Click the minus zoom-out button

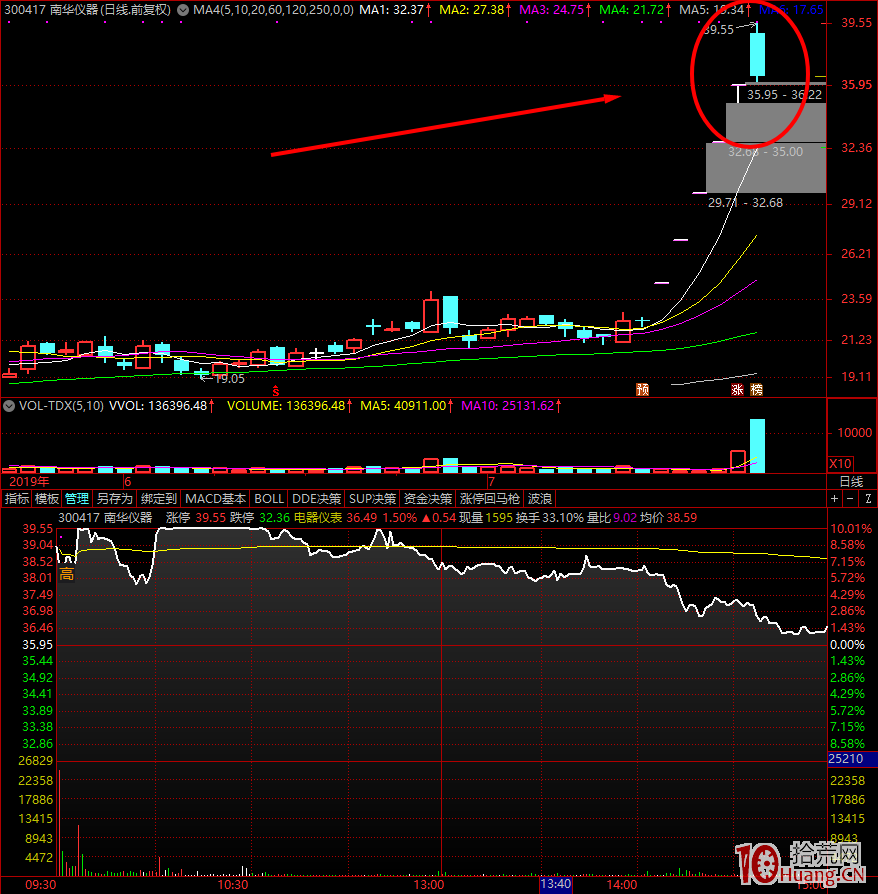(x=850, y=499)
